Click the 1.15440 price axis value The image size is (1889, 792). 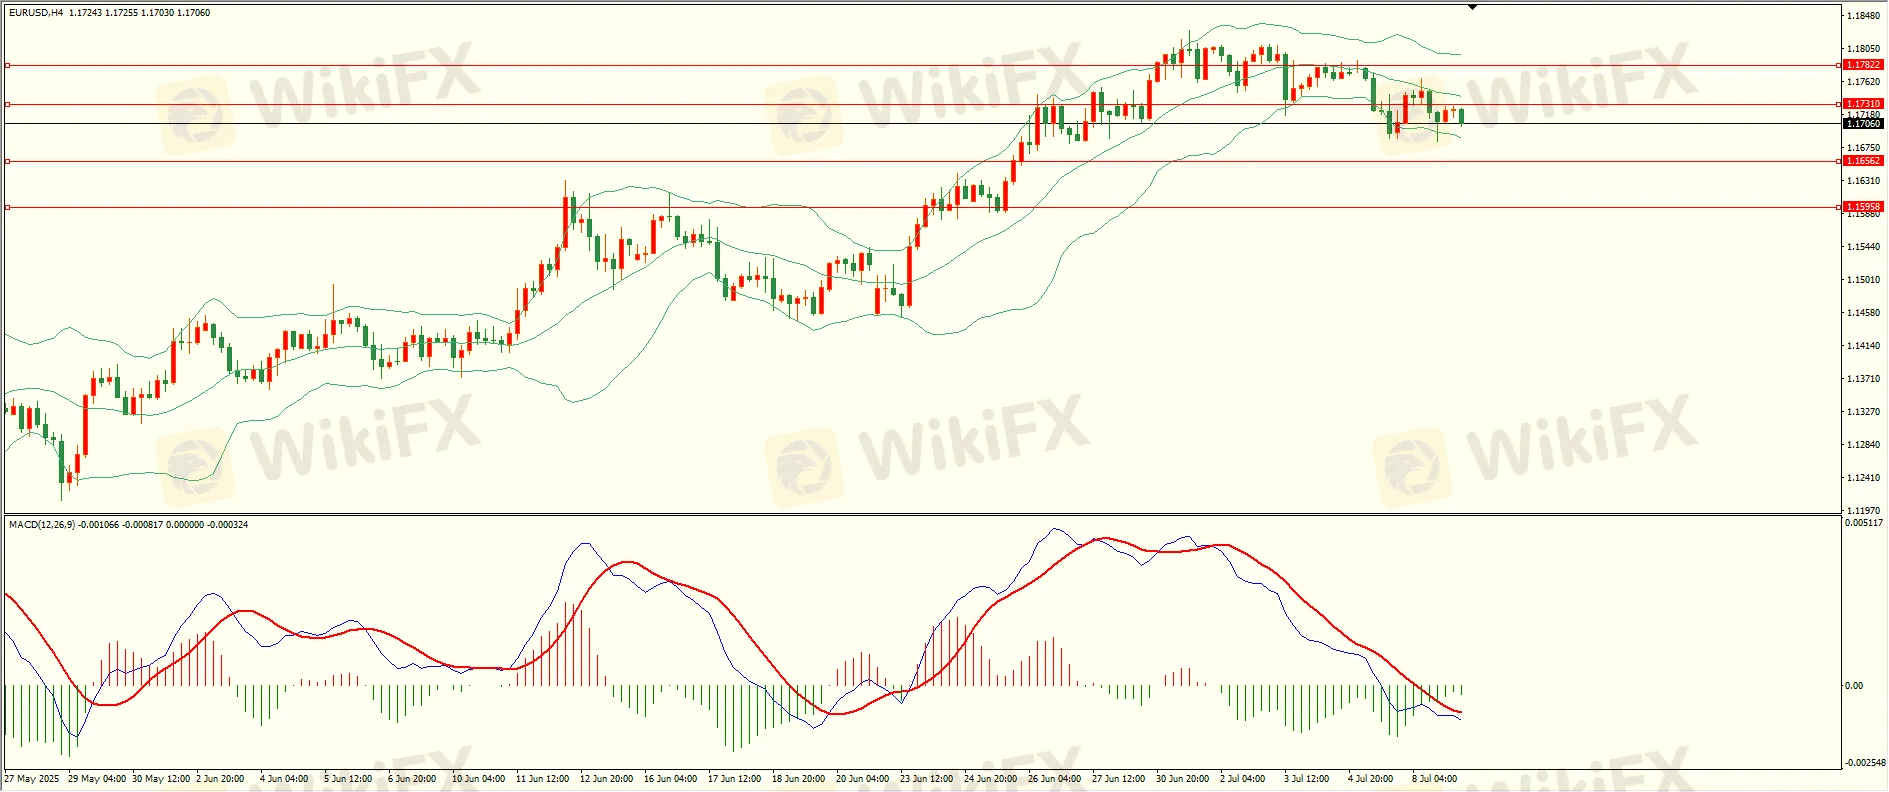(1863, 247)
